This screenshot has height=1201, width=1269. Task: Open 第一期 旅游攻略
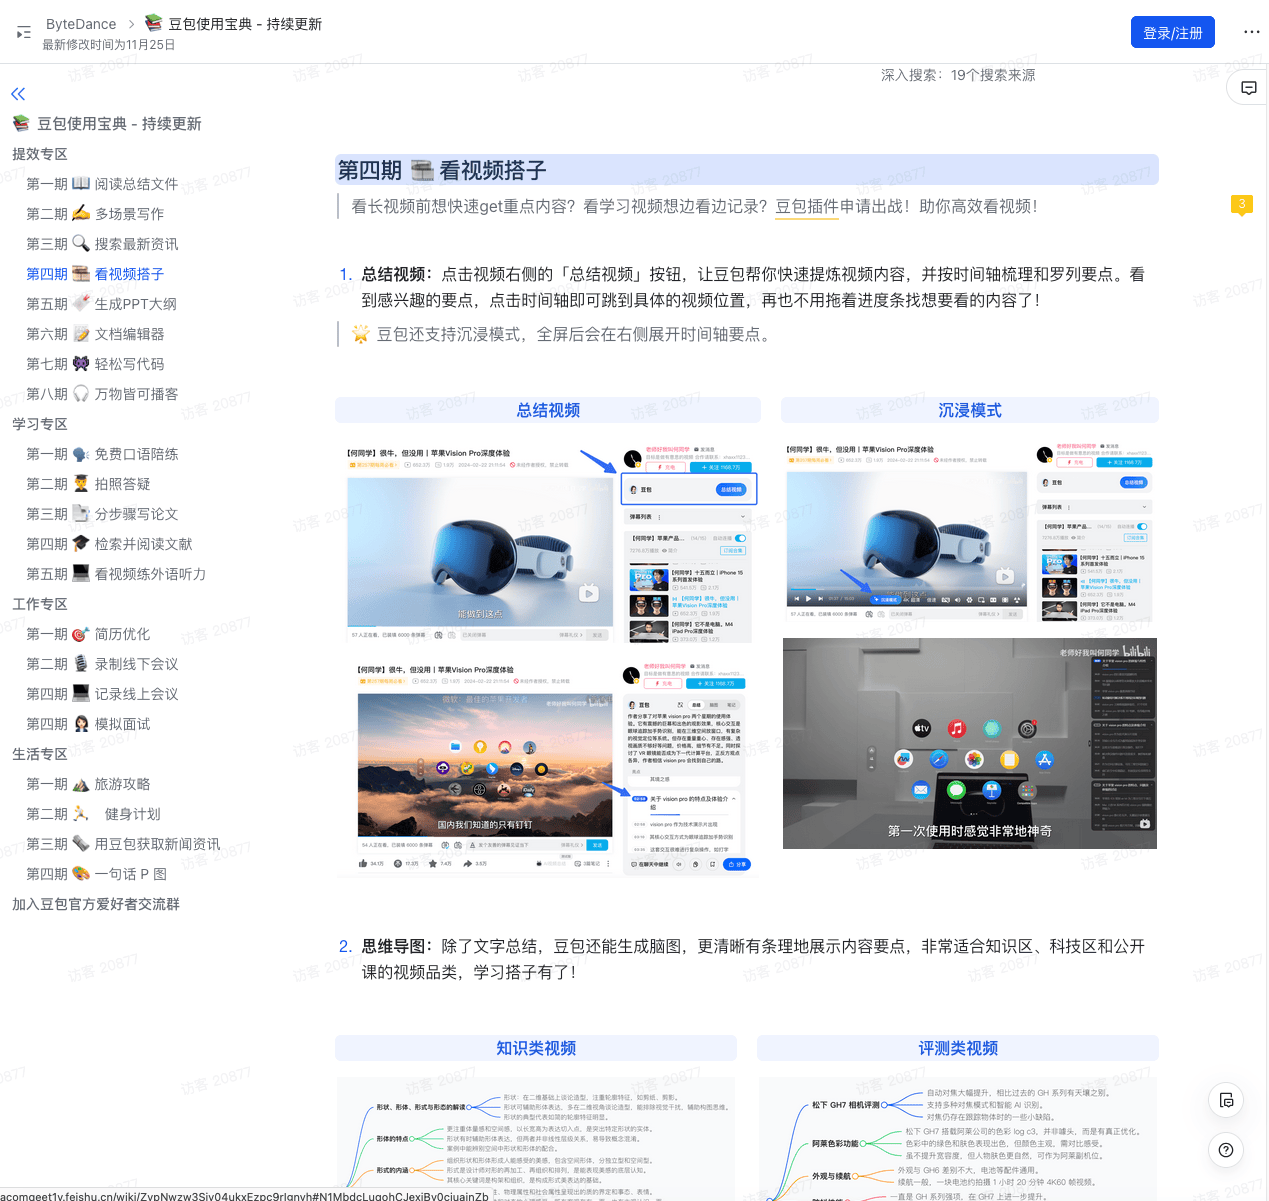click(88, 784)
